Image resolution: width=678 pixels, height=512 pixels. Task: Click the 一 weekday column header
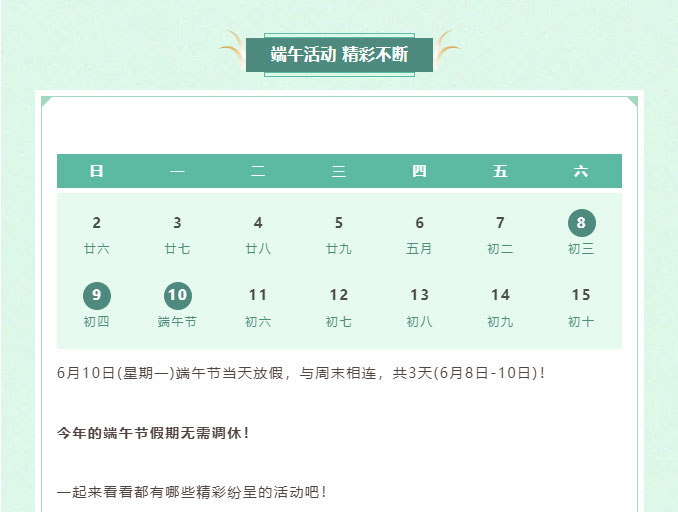(x=177, y=171)
